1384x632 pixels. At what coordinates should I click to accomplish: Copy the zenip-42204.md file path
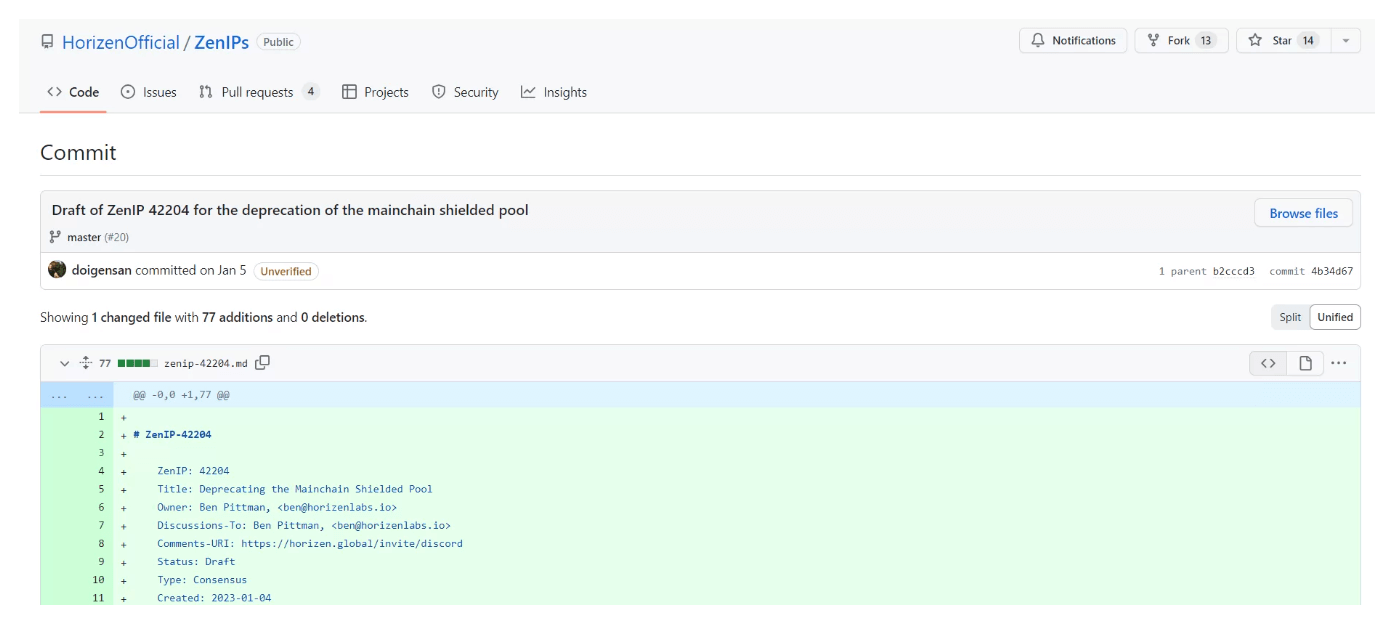(263, 363)
